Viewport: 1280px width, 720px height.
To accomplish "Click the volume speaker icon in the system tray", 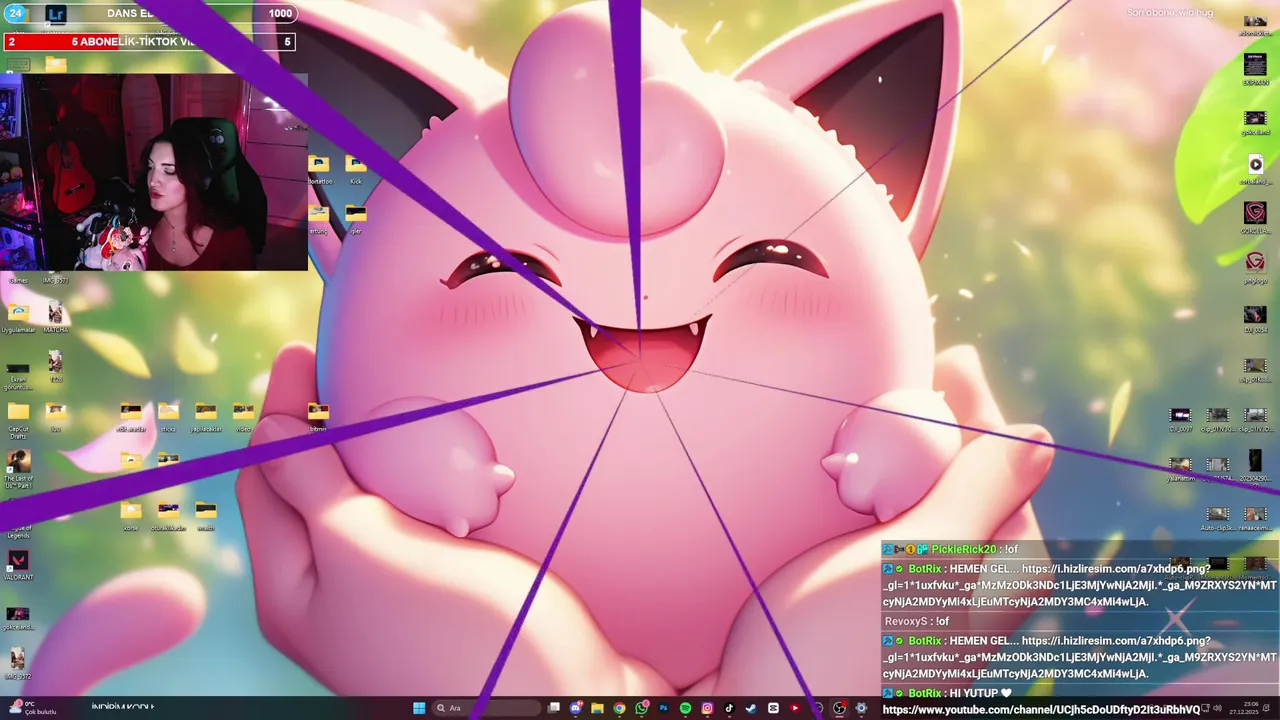I will (1217, 708).
